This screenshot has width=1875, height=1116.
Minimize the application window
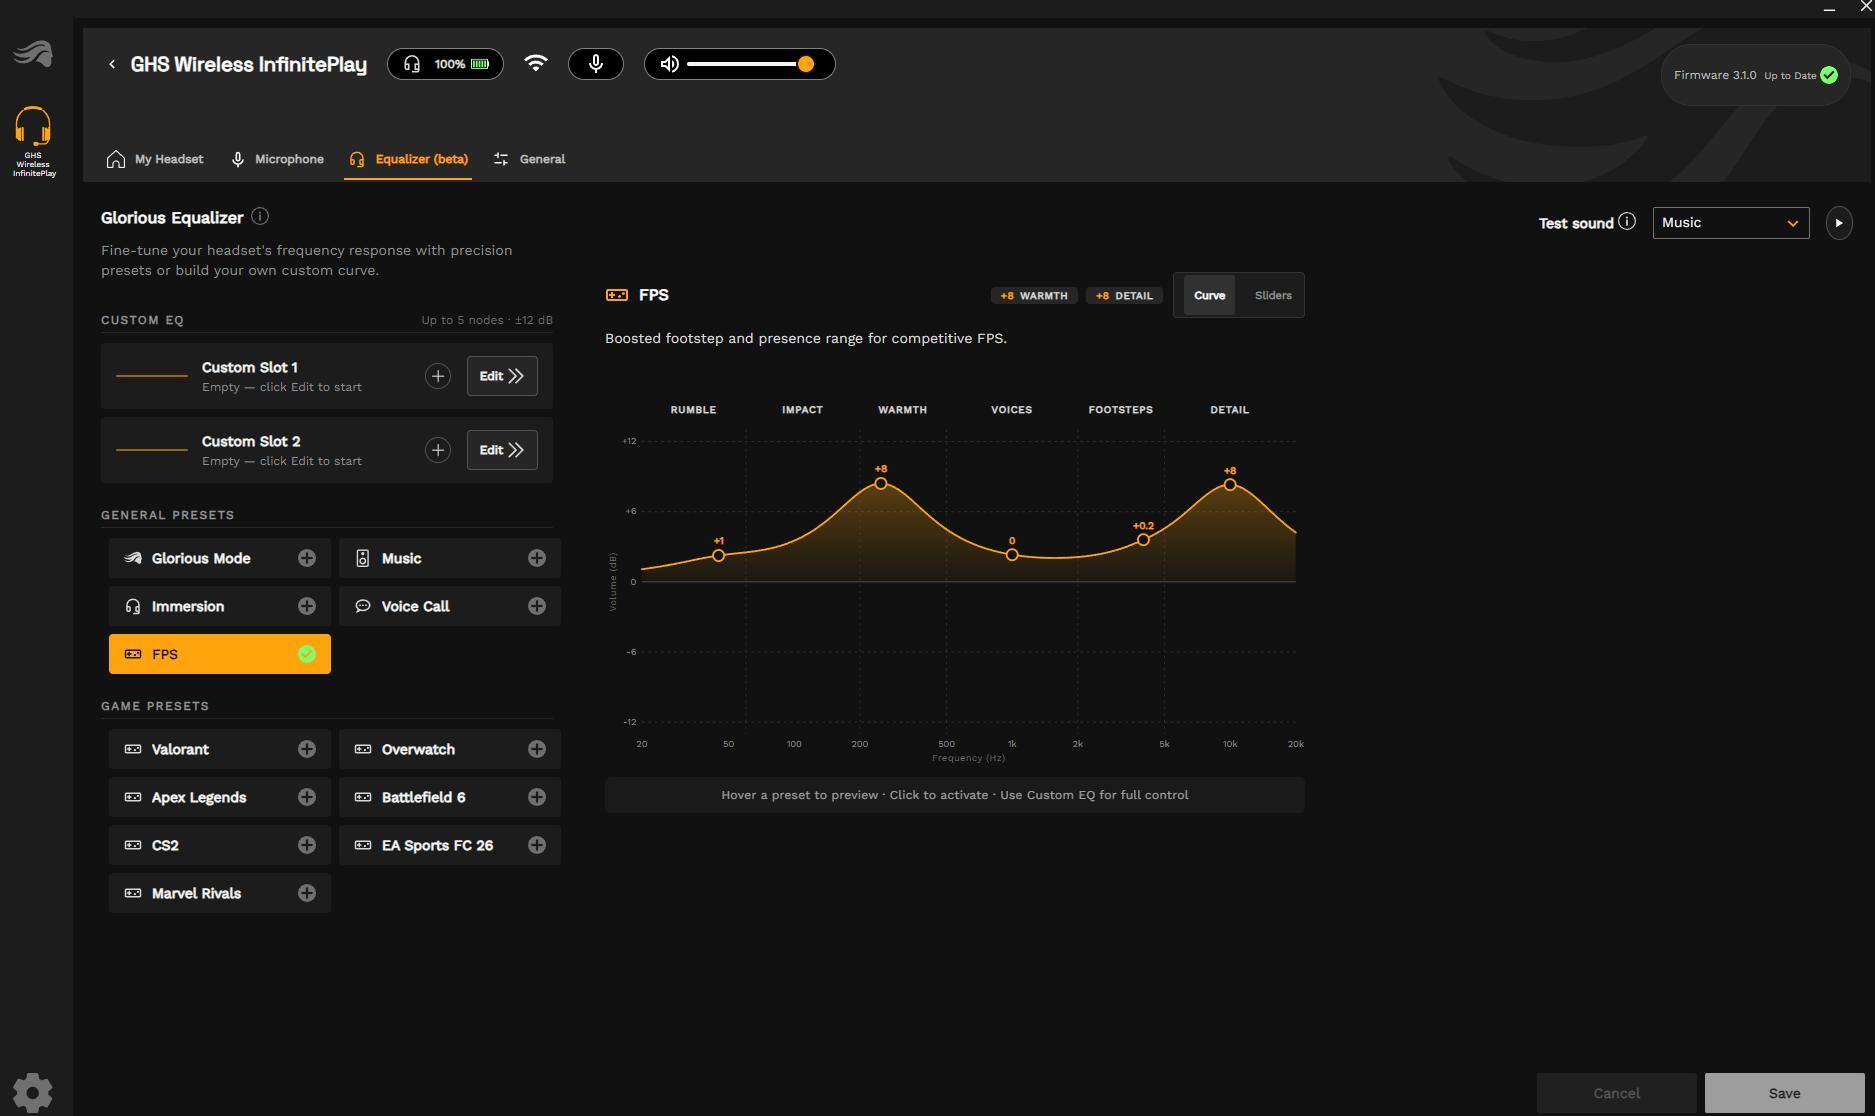[x=1829, y=8]
